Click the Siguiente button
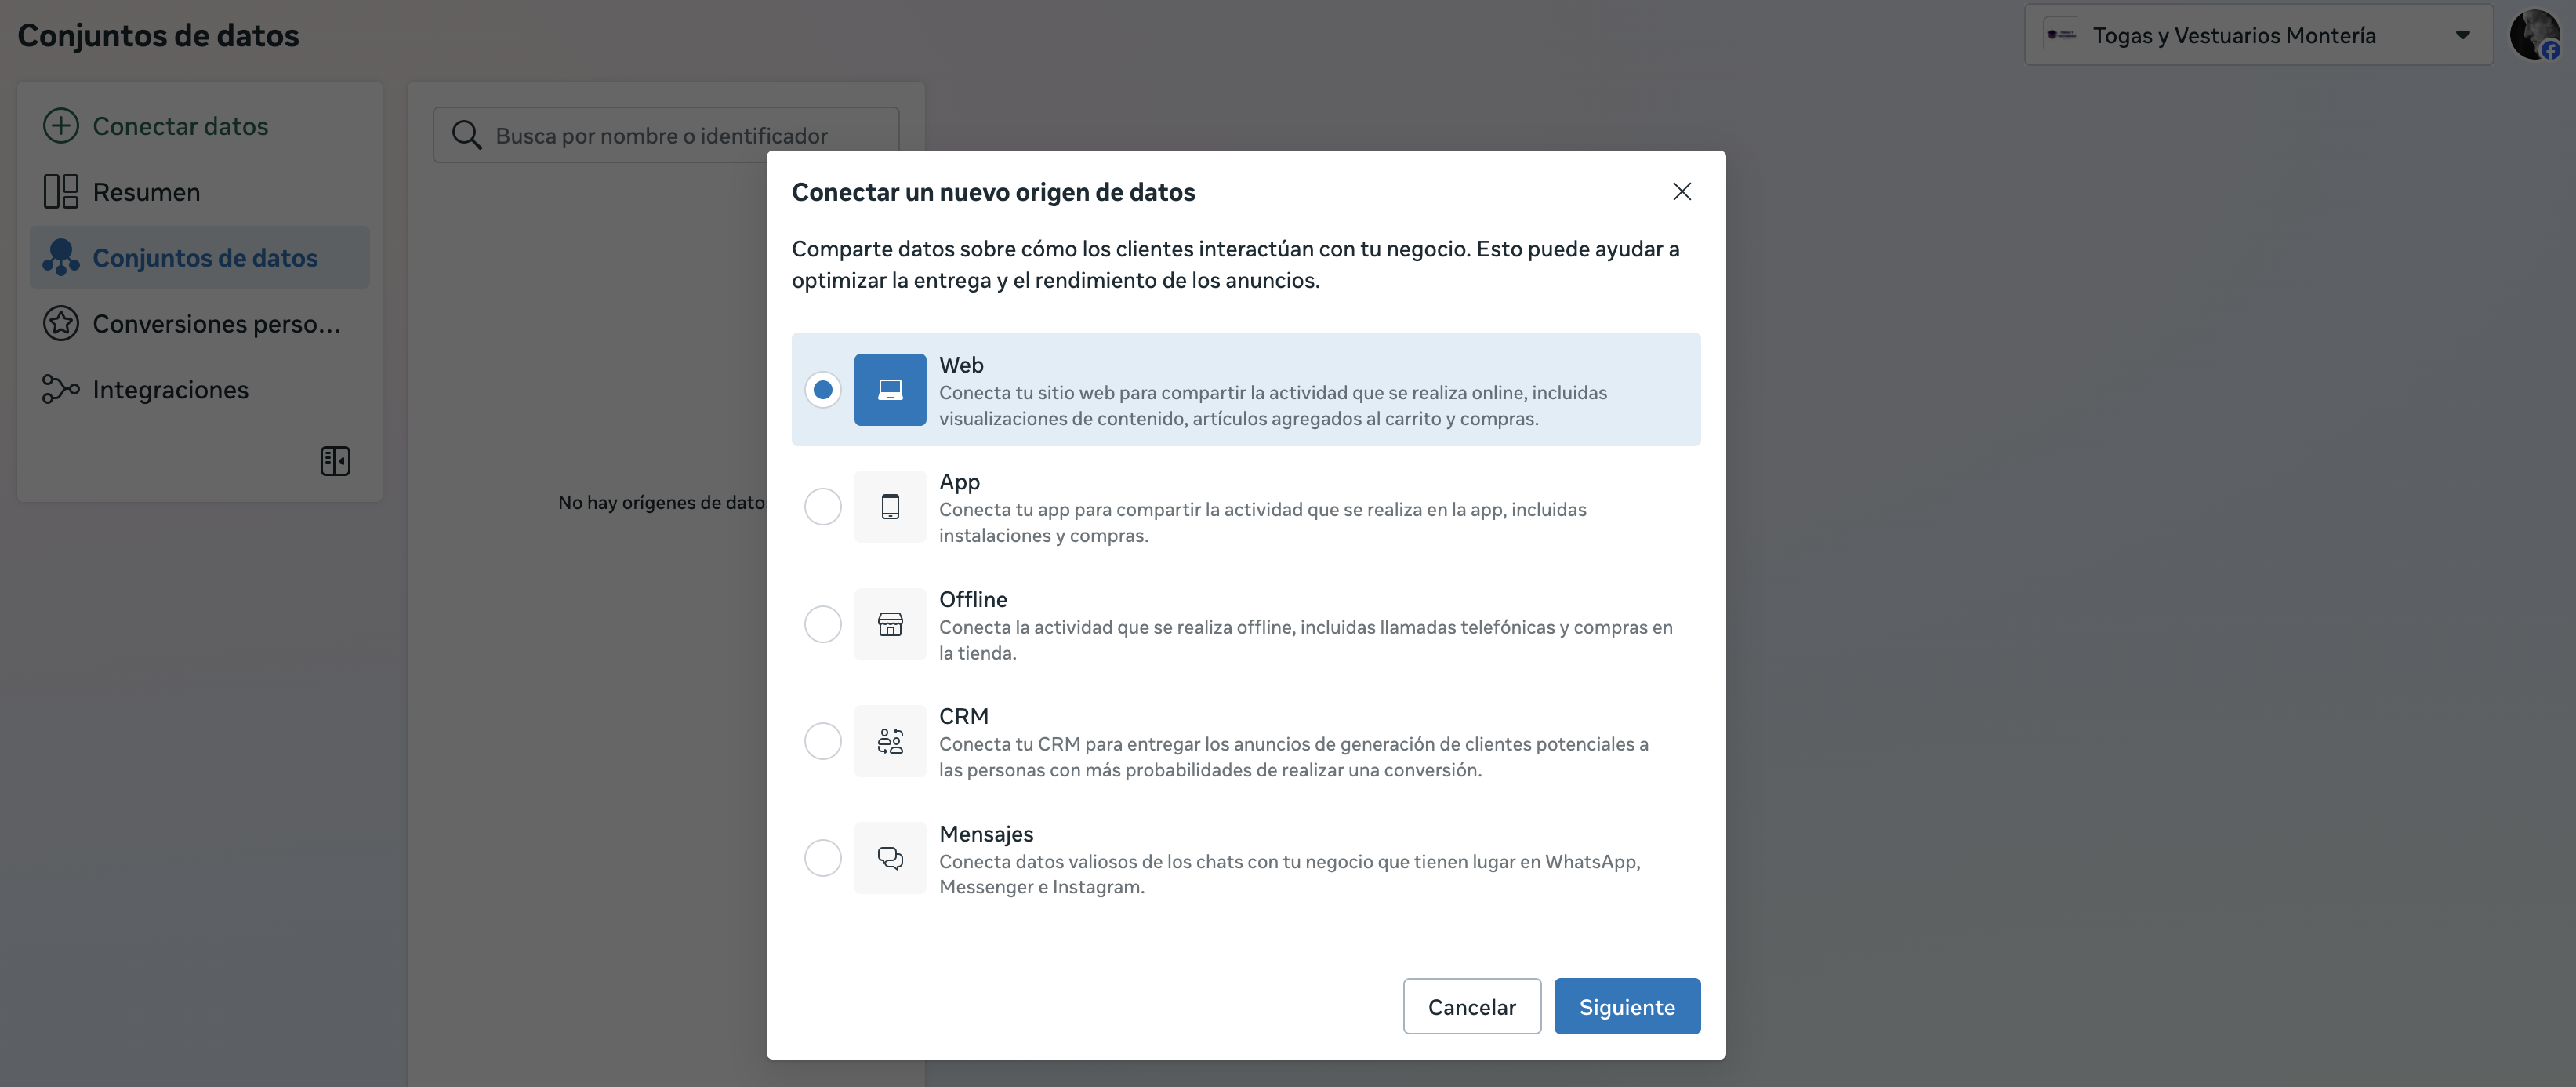2576x1087 pixels. click(1627, 1006)
